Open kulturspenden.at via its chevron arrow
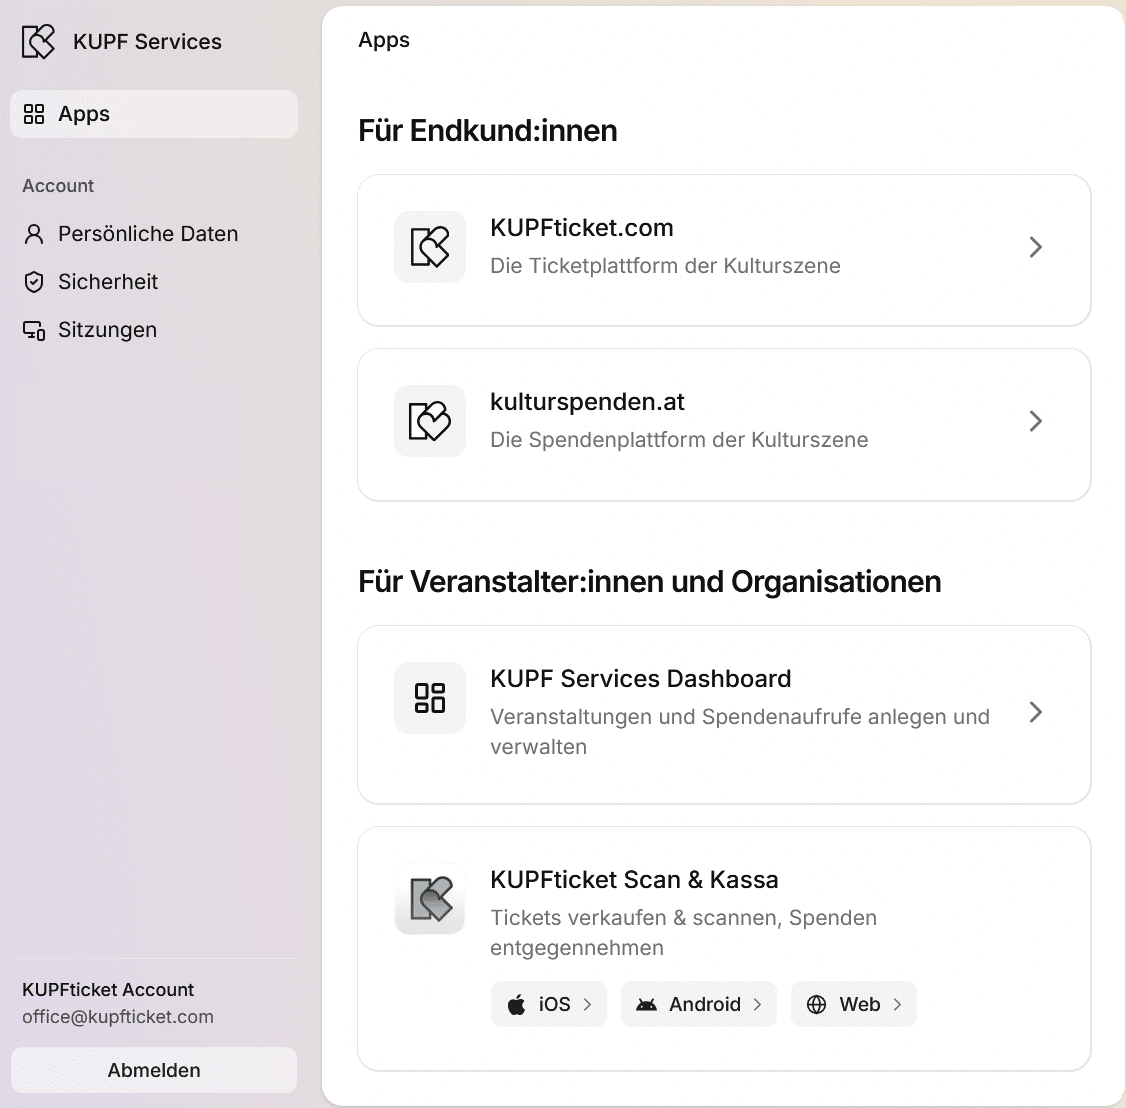 (x=1036, y=421)
